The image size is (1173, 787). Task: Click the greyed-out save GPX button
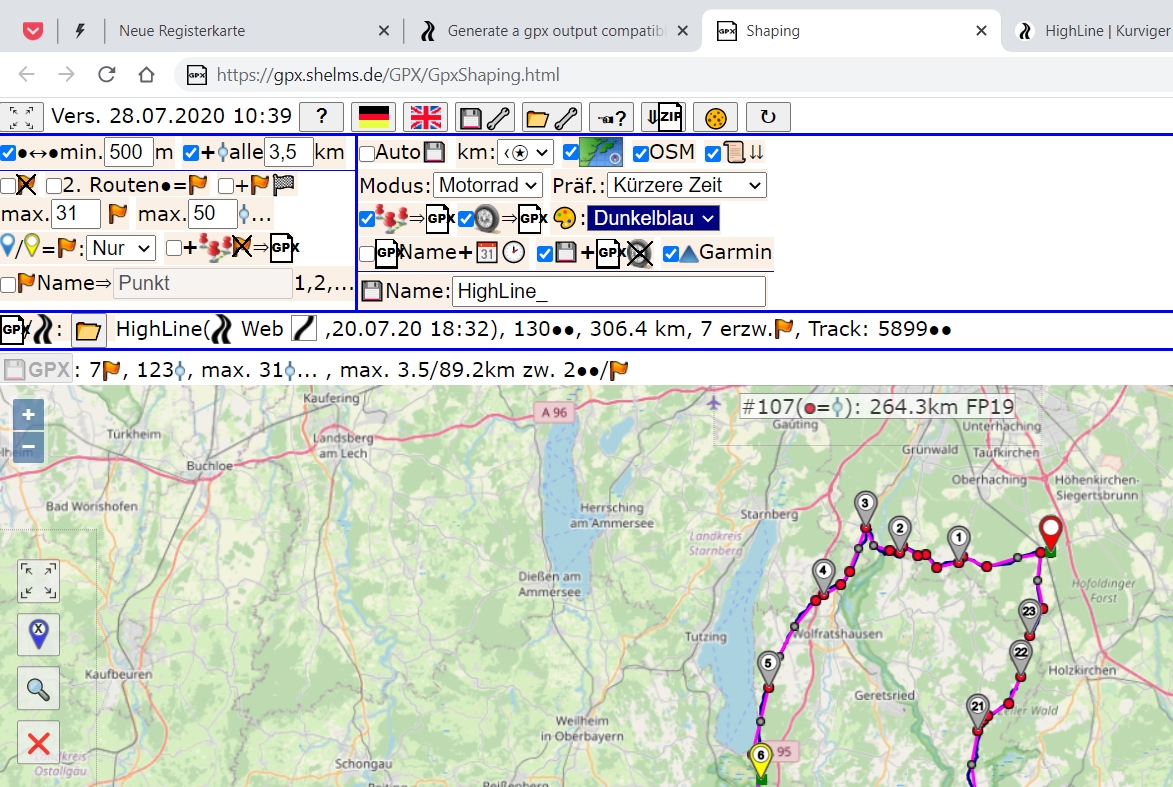[37, 370]
